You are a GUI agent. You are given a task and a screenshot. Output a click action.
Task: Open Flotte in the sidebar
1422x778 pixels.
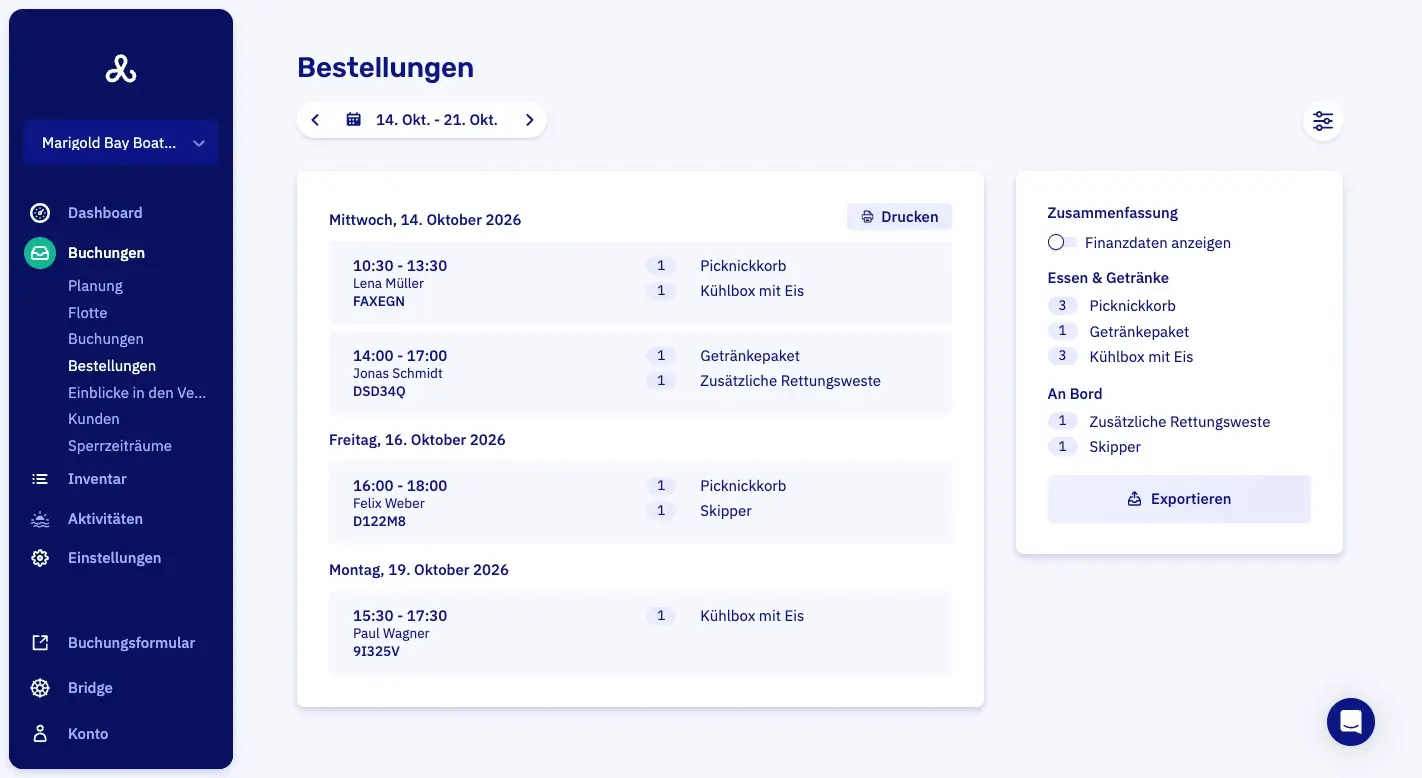click(87, 313)
